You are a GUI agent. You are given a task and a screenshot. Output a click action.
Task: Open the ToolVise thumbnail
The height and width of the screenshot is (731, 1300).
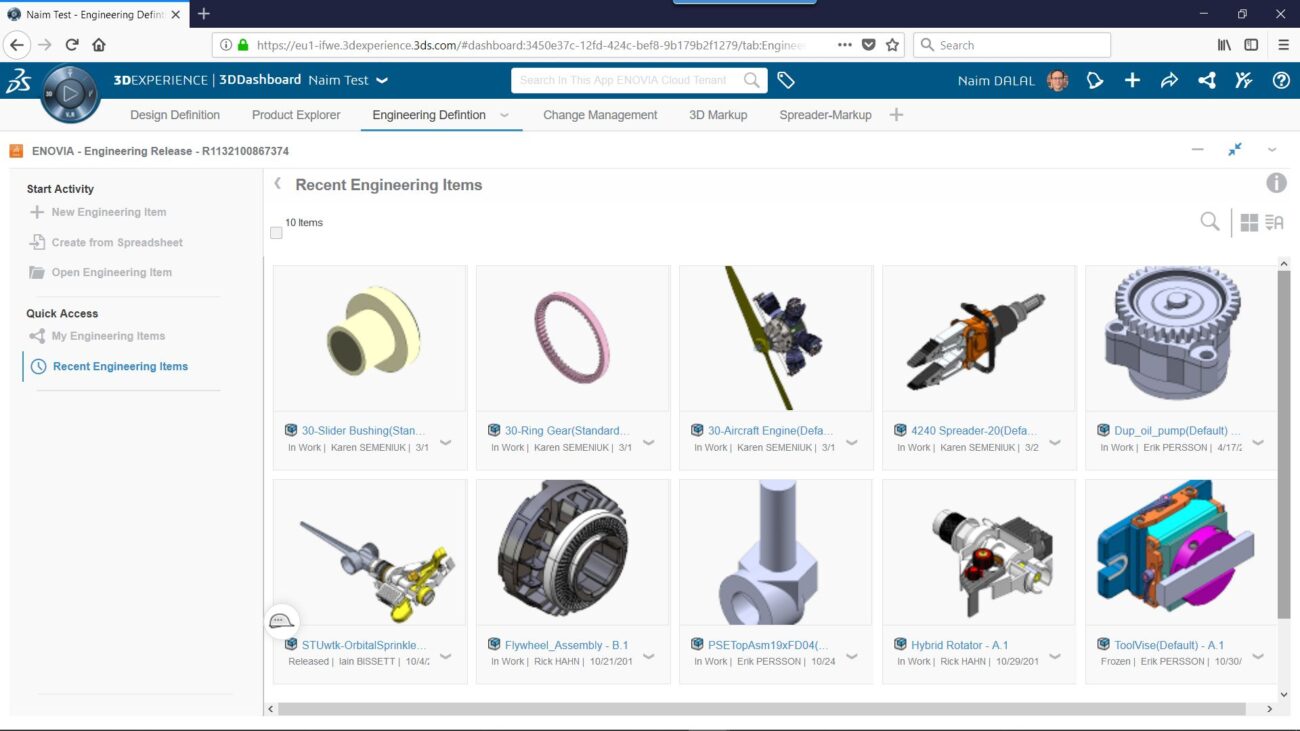[x=1179, y=552]
